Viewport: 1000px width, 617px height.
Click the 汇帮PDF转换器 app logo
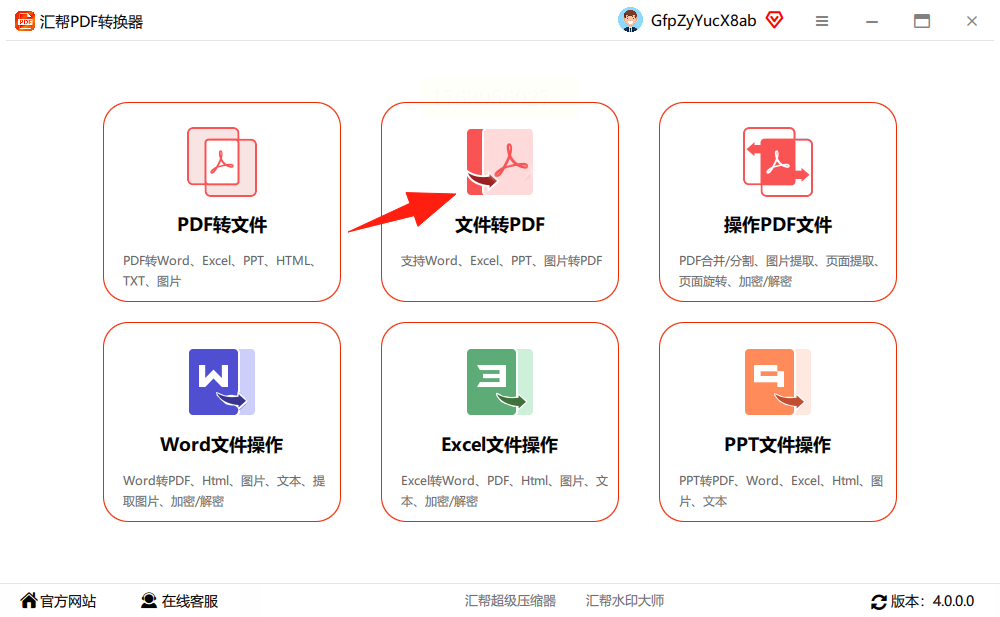25,21
